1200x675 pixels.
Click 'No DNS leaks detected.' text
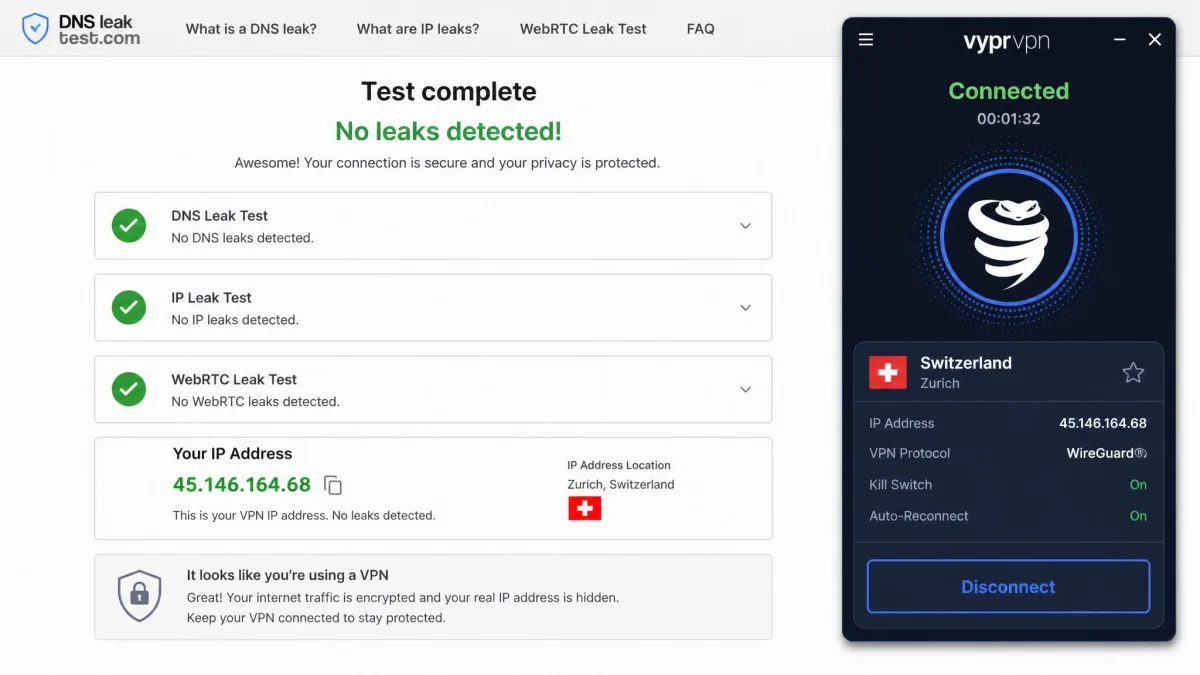point(242,238)
